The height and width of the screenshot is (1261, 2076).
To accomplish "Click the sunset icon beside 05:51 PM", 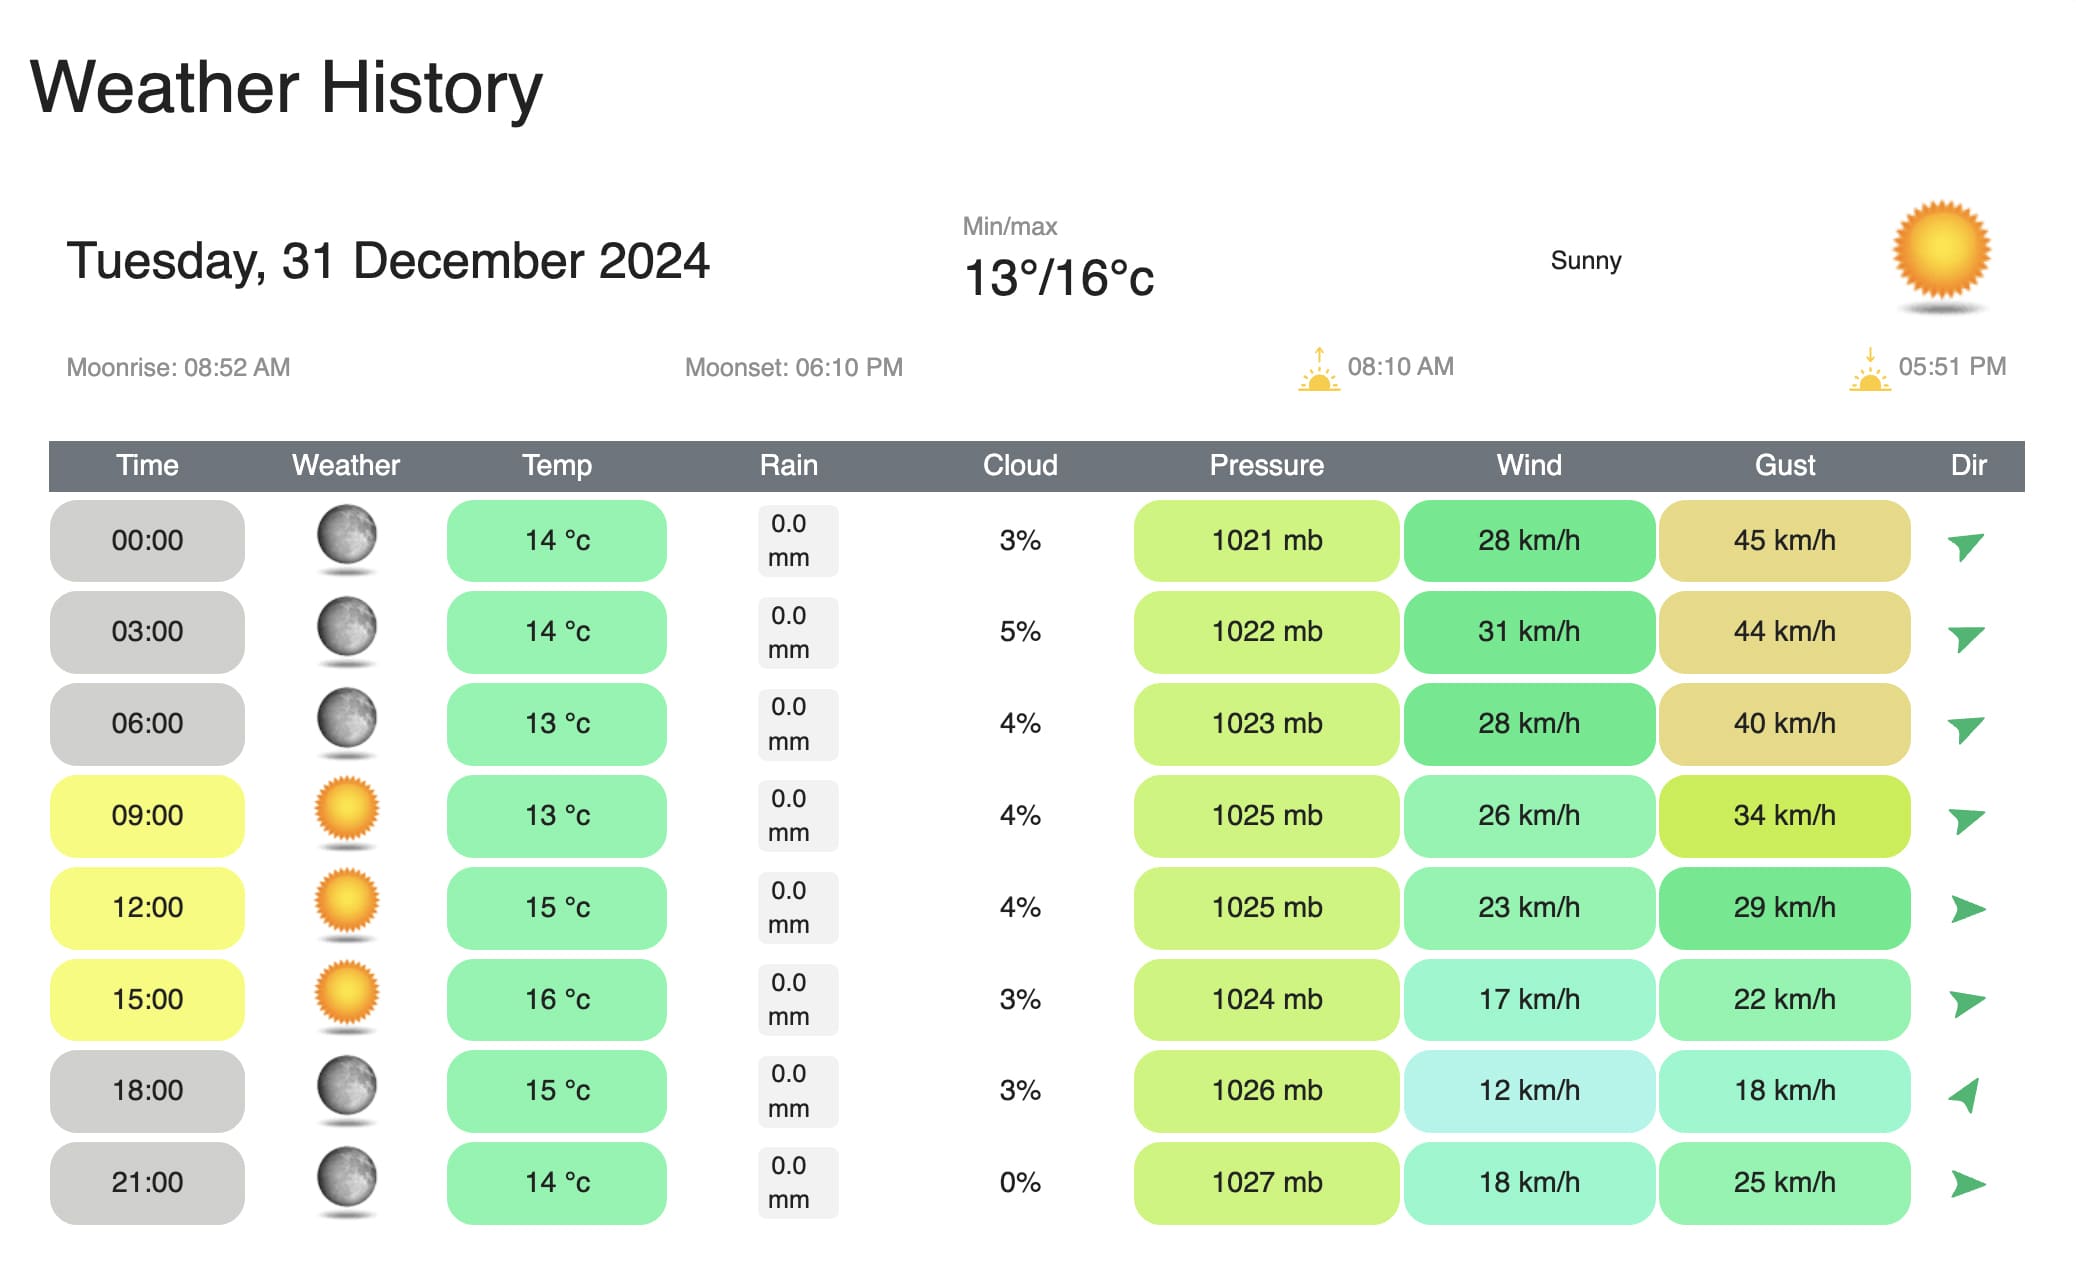I will click(x=1869, y=369).
